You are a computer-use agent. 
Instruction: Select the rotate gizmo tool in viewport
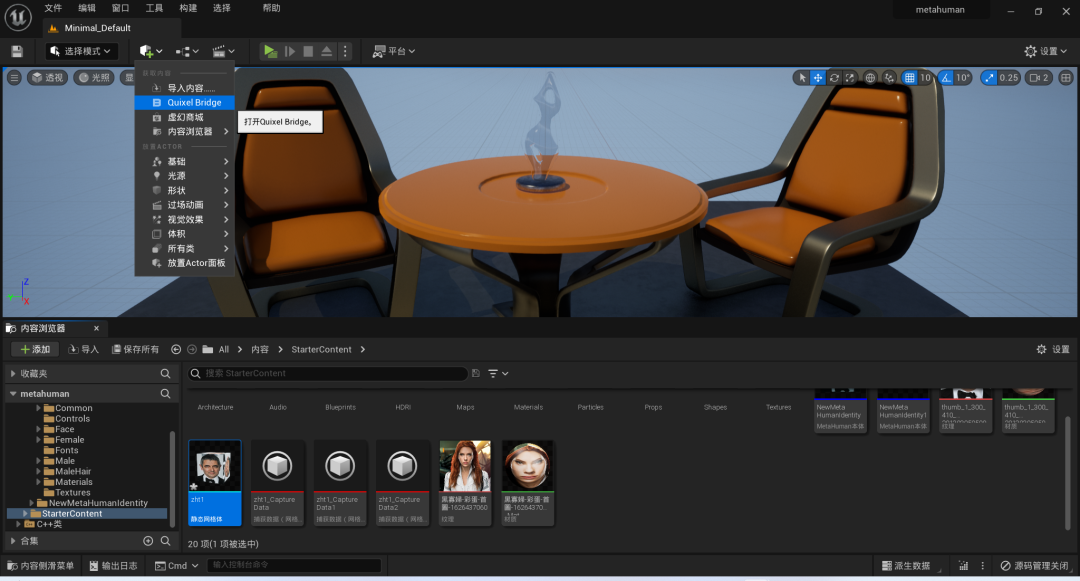tap(834, 78)
